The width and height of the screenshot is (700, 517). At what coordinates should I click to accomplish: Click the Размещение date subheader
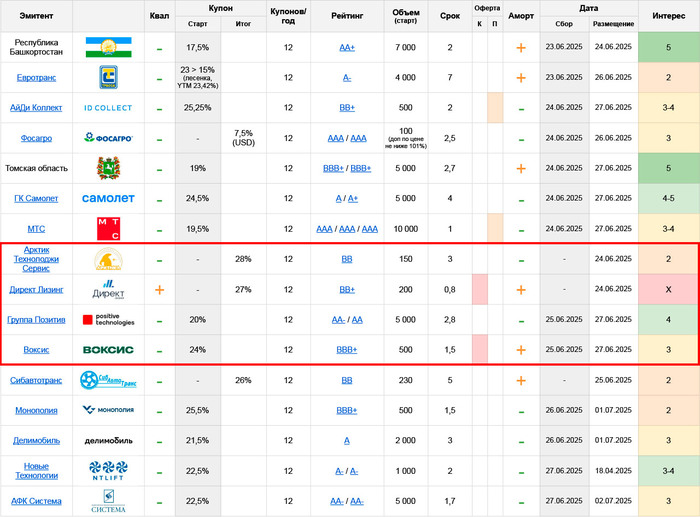click(x=613, y=24)
